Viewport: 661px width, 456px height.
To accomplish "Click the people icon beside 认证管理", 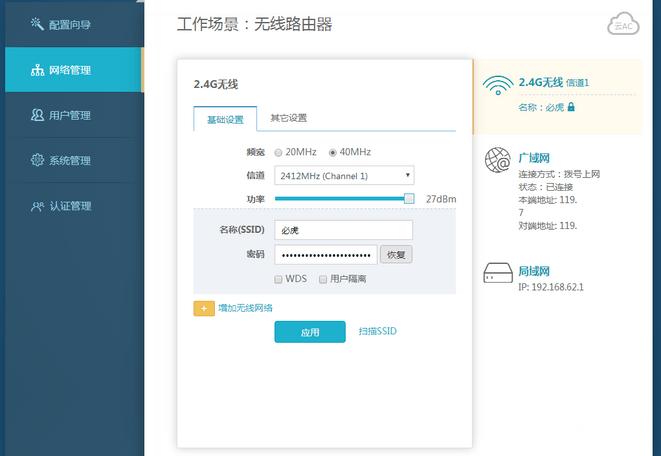I will coord(37,206).
